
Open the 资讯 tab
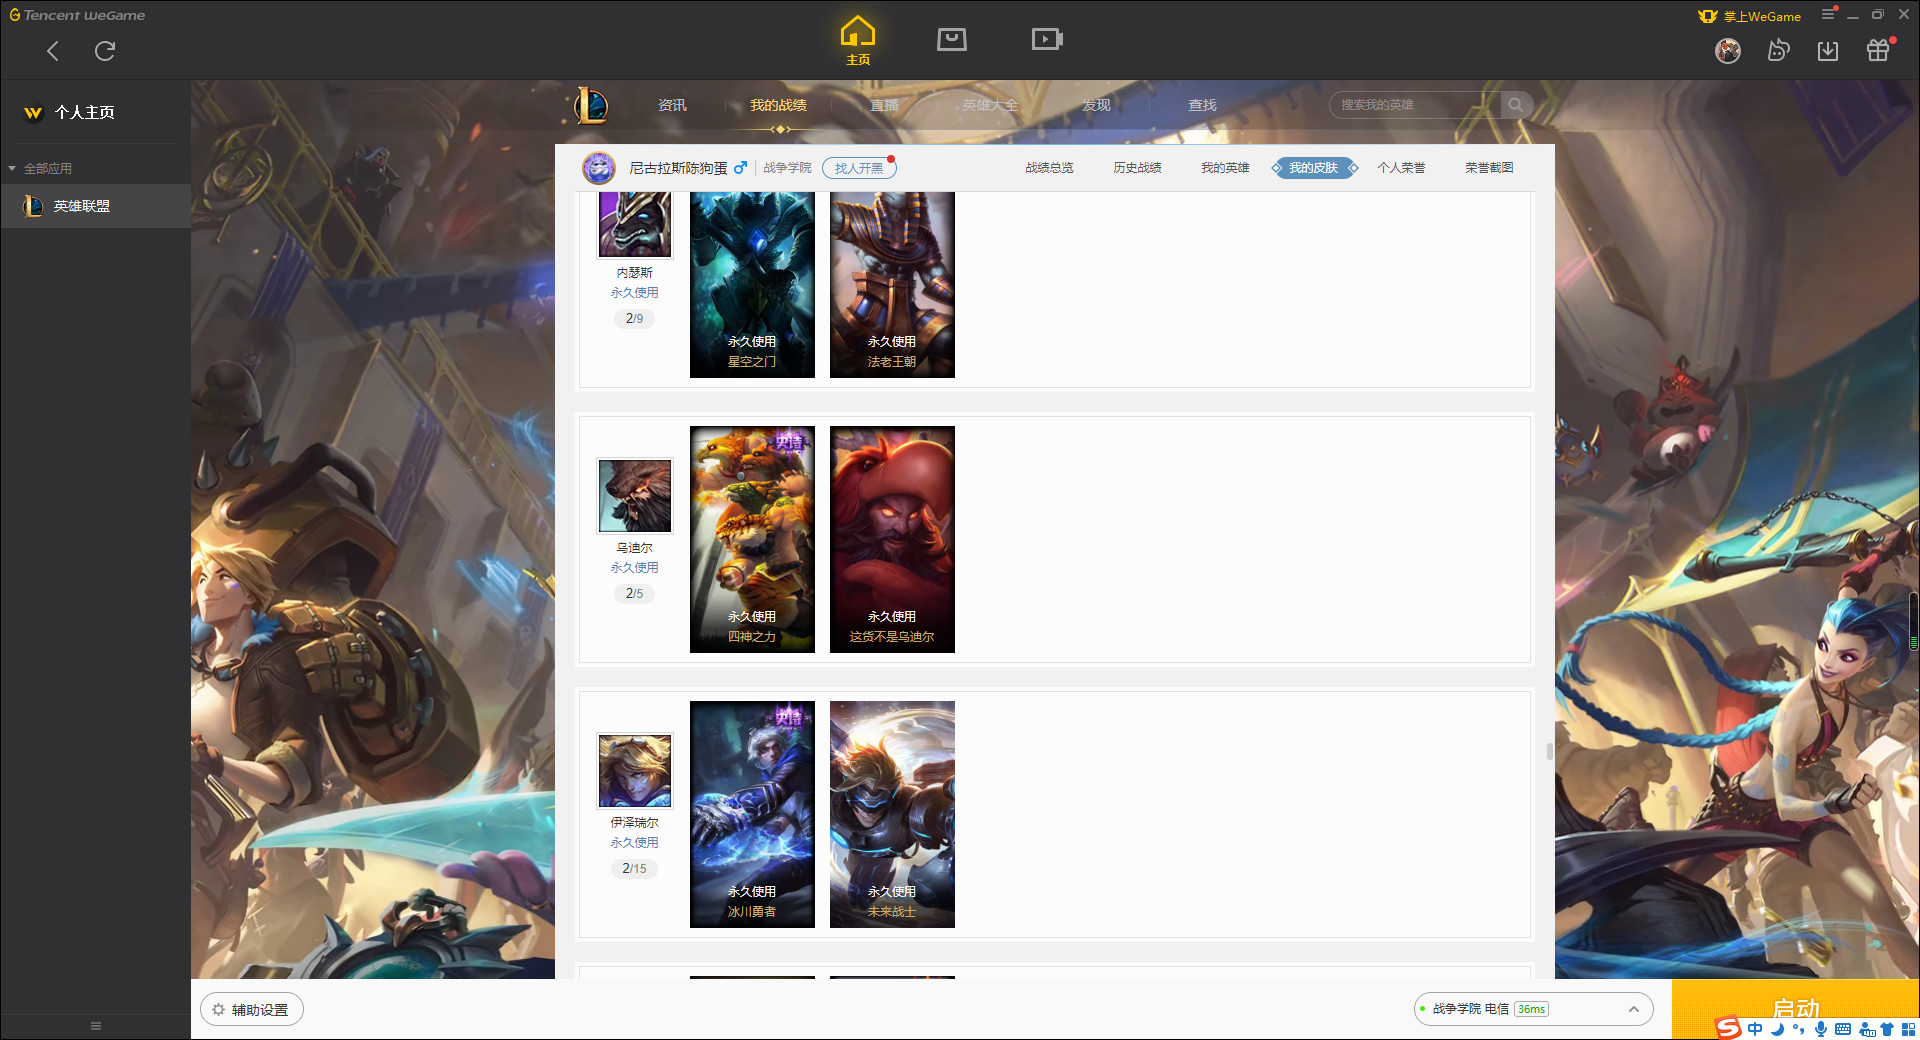tap(672, 105)
